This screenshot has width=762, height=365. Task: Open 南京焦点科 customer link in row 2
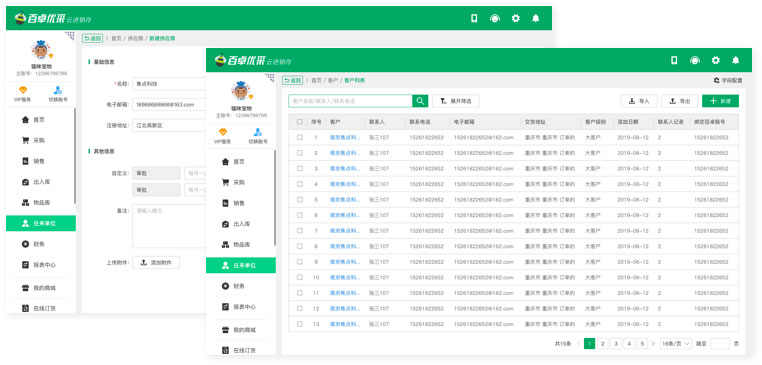[345, 153]
